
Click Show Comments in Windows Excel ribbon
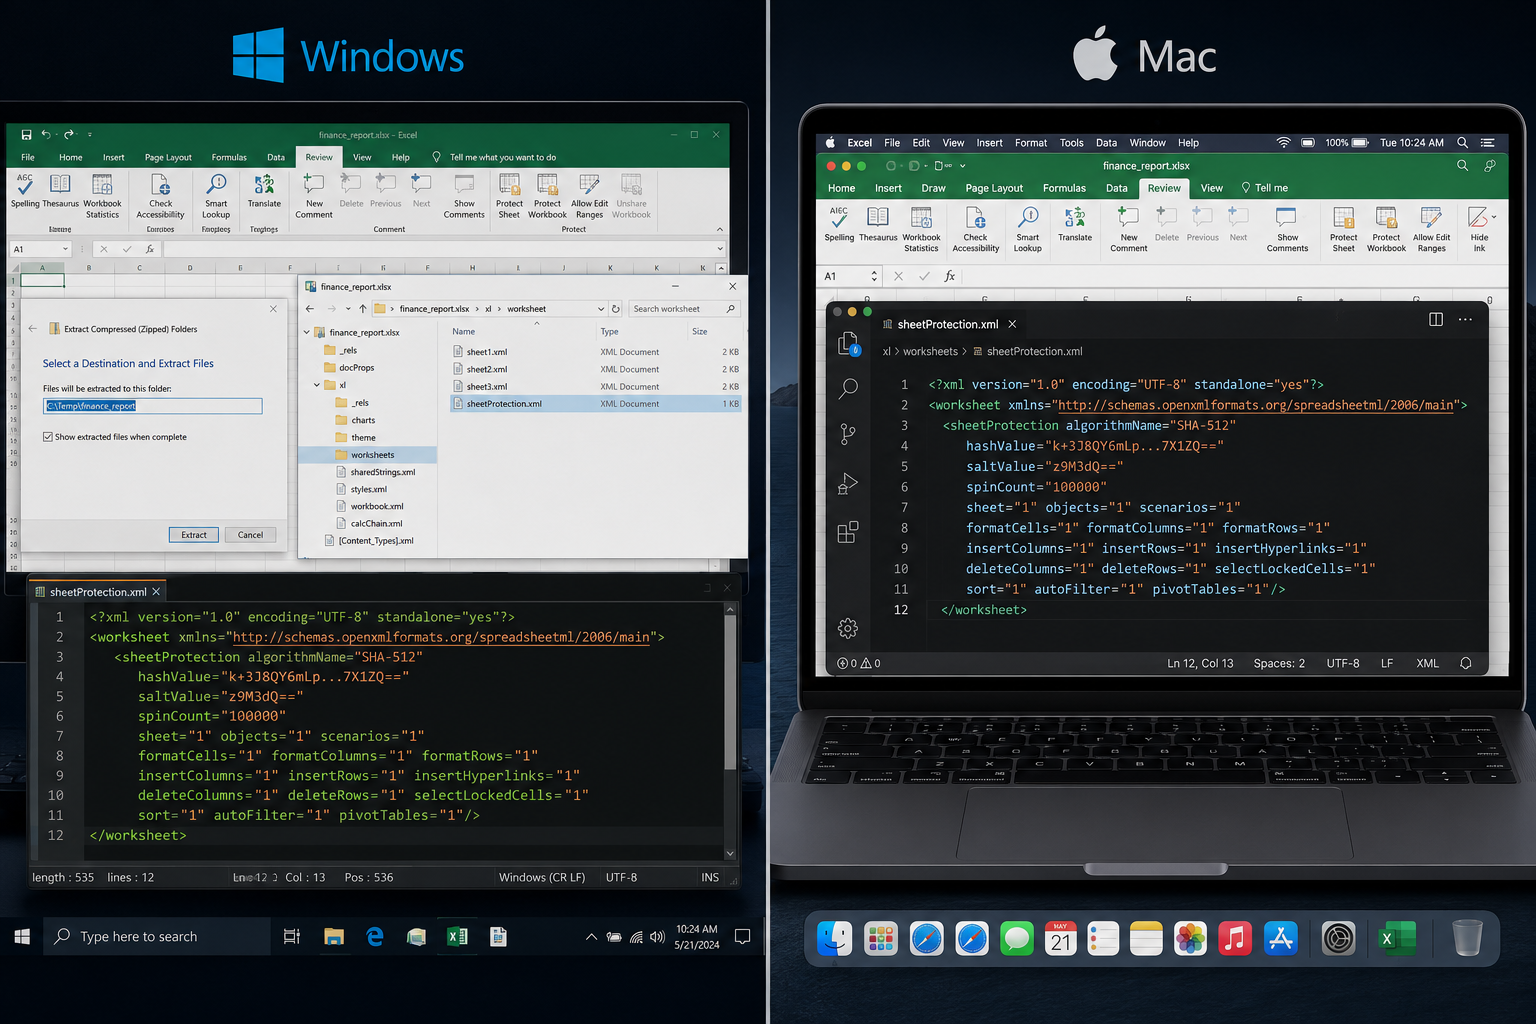click(x=464, y=196)
